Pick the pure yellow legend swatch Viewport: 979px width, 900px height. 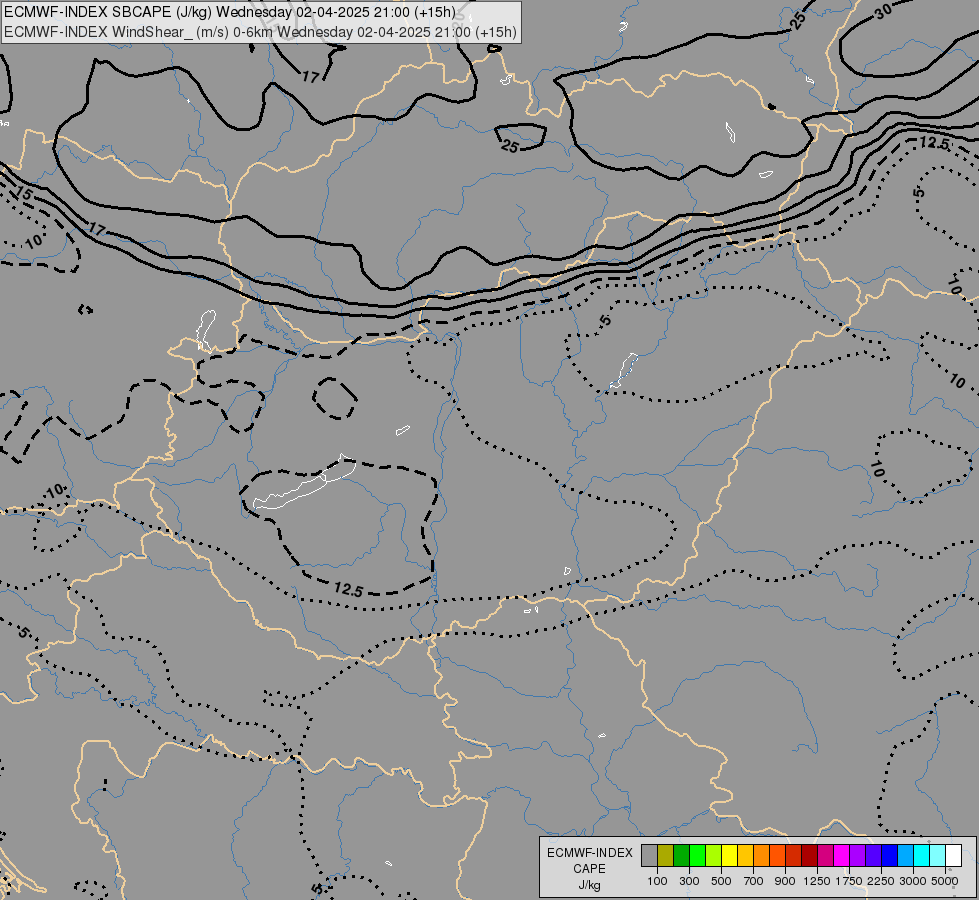(x=729, y=855)
